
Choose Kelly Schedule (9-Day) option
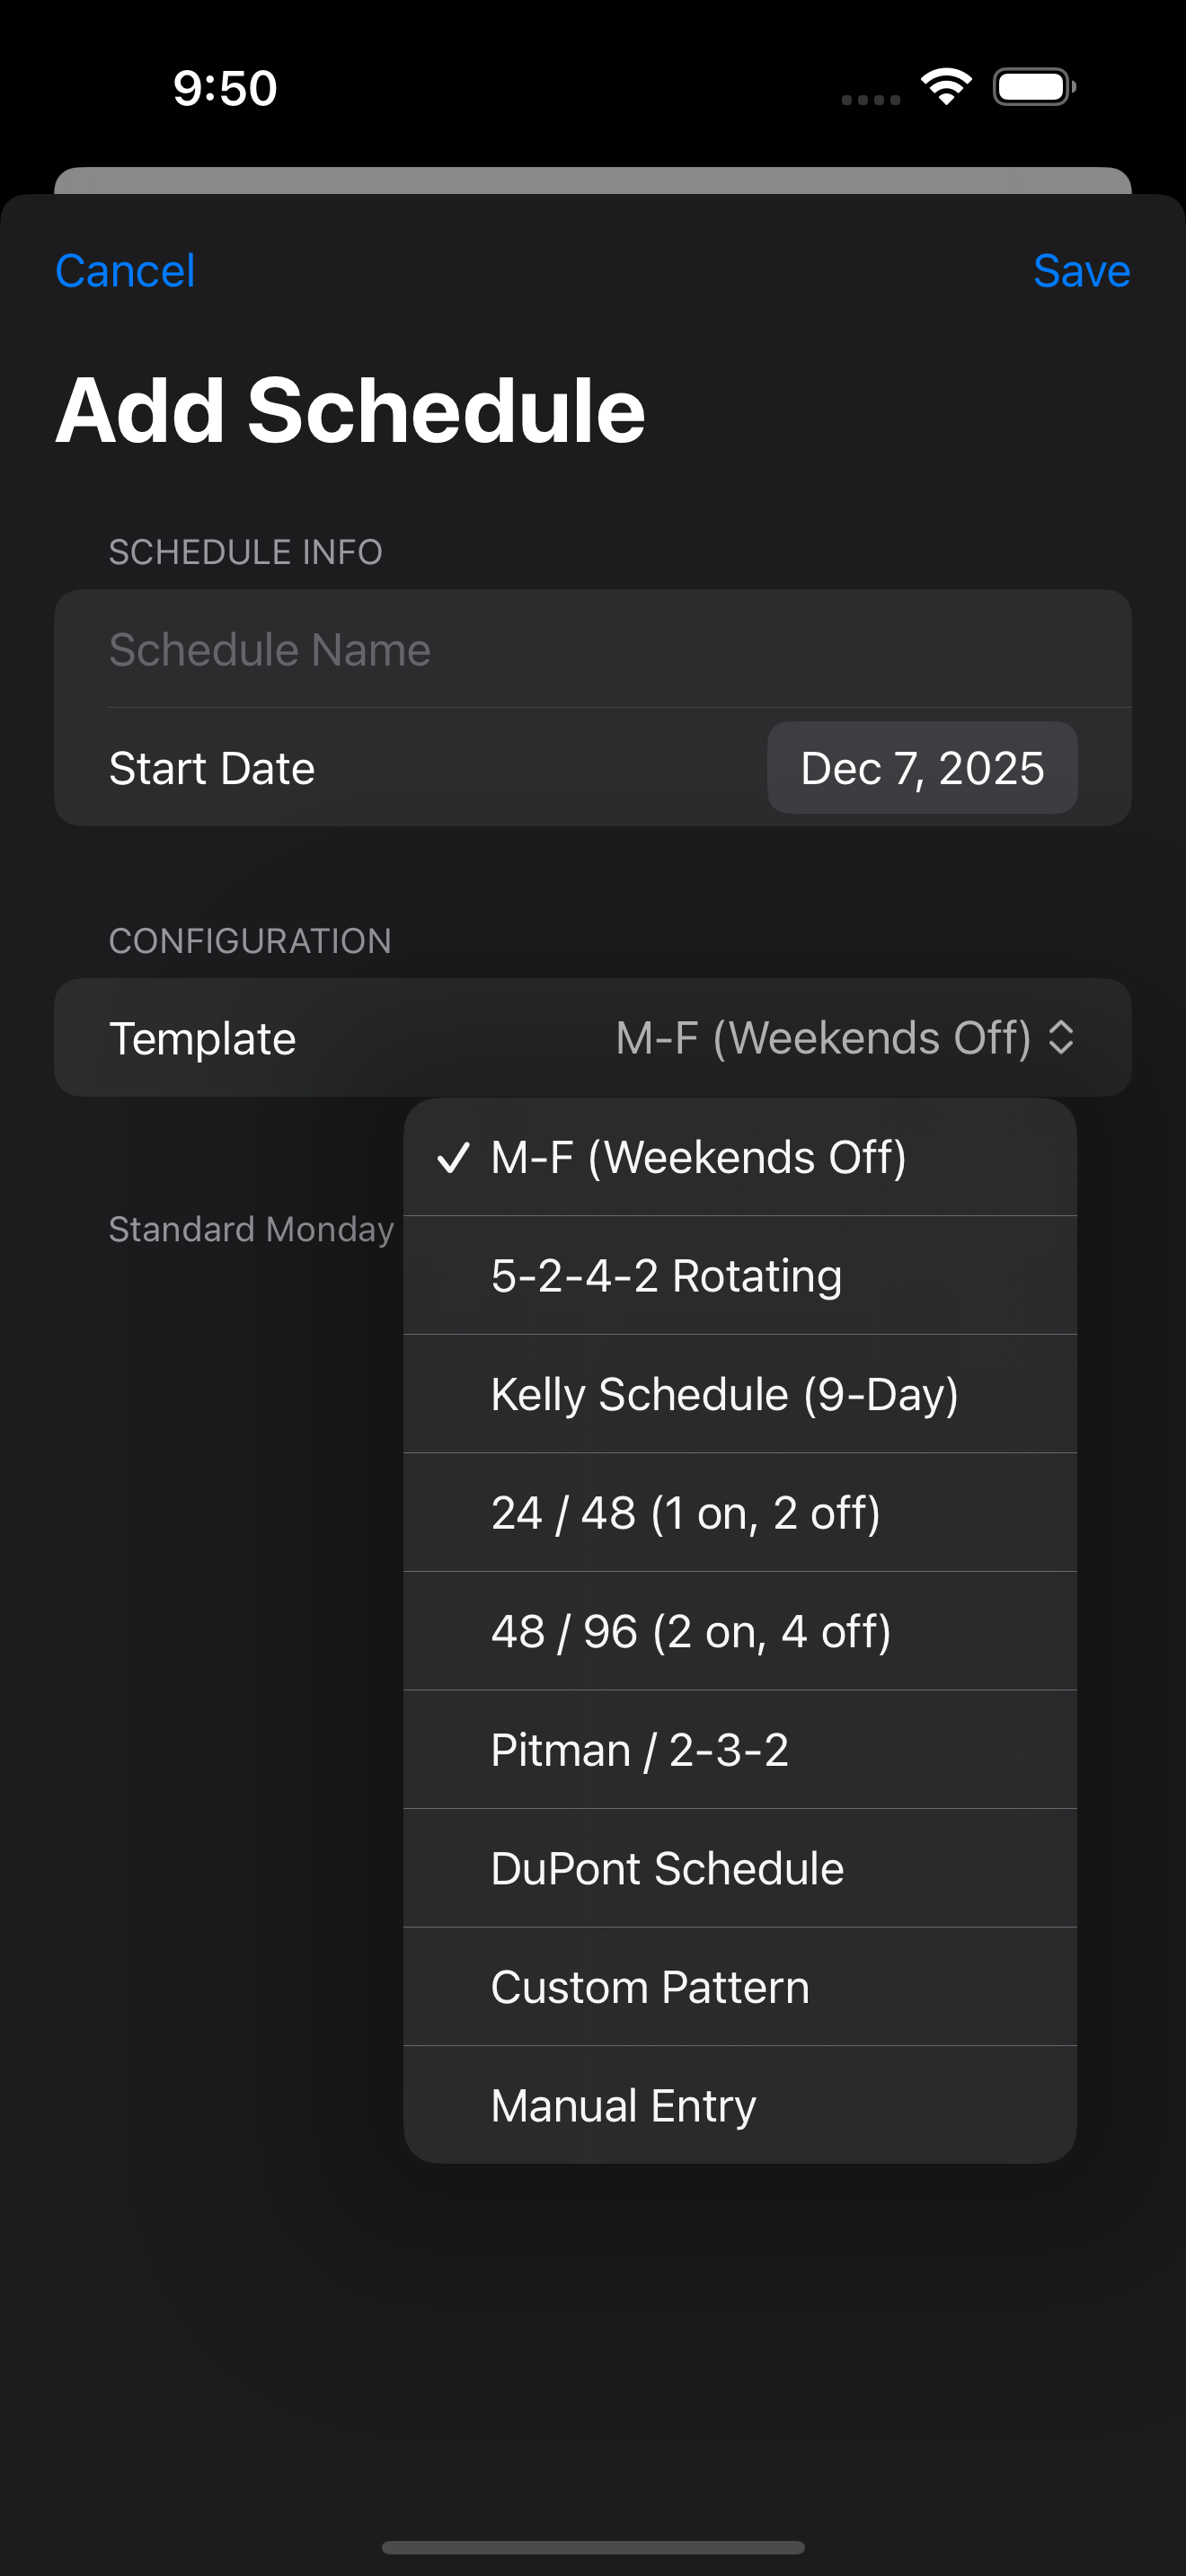pos(724,1393)
